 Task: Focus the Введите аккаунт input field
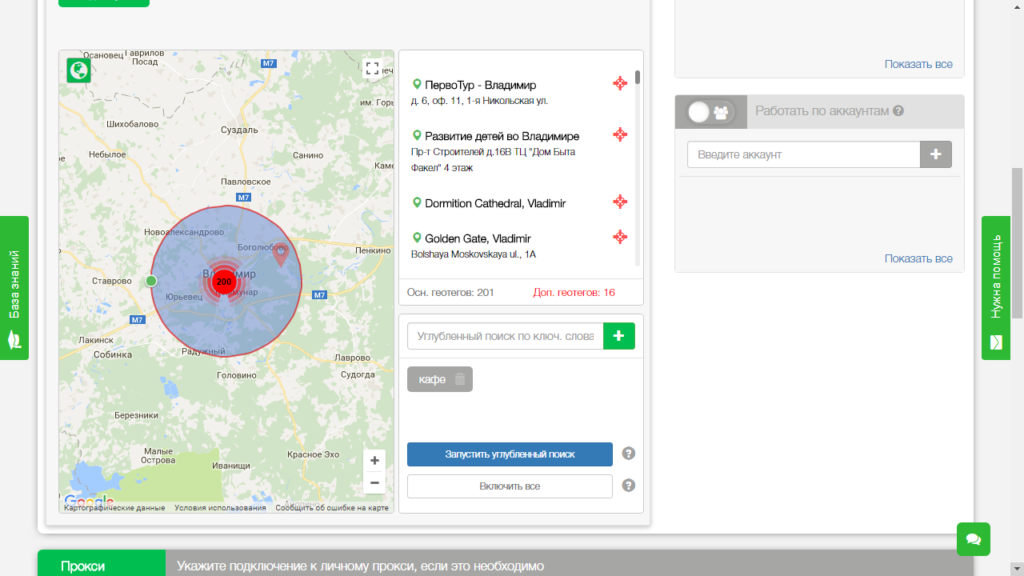[x=803, y=154]
